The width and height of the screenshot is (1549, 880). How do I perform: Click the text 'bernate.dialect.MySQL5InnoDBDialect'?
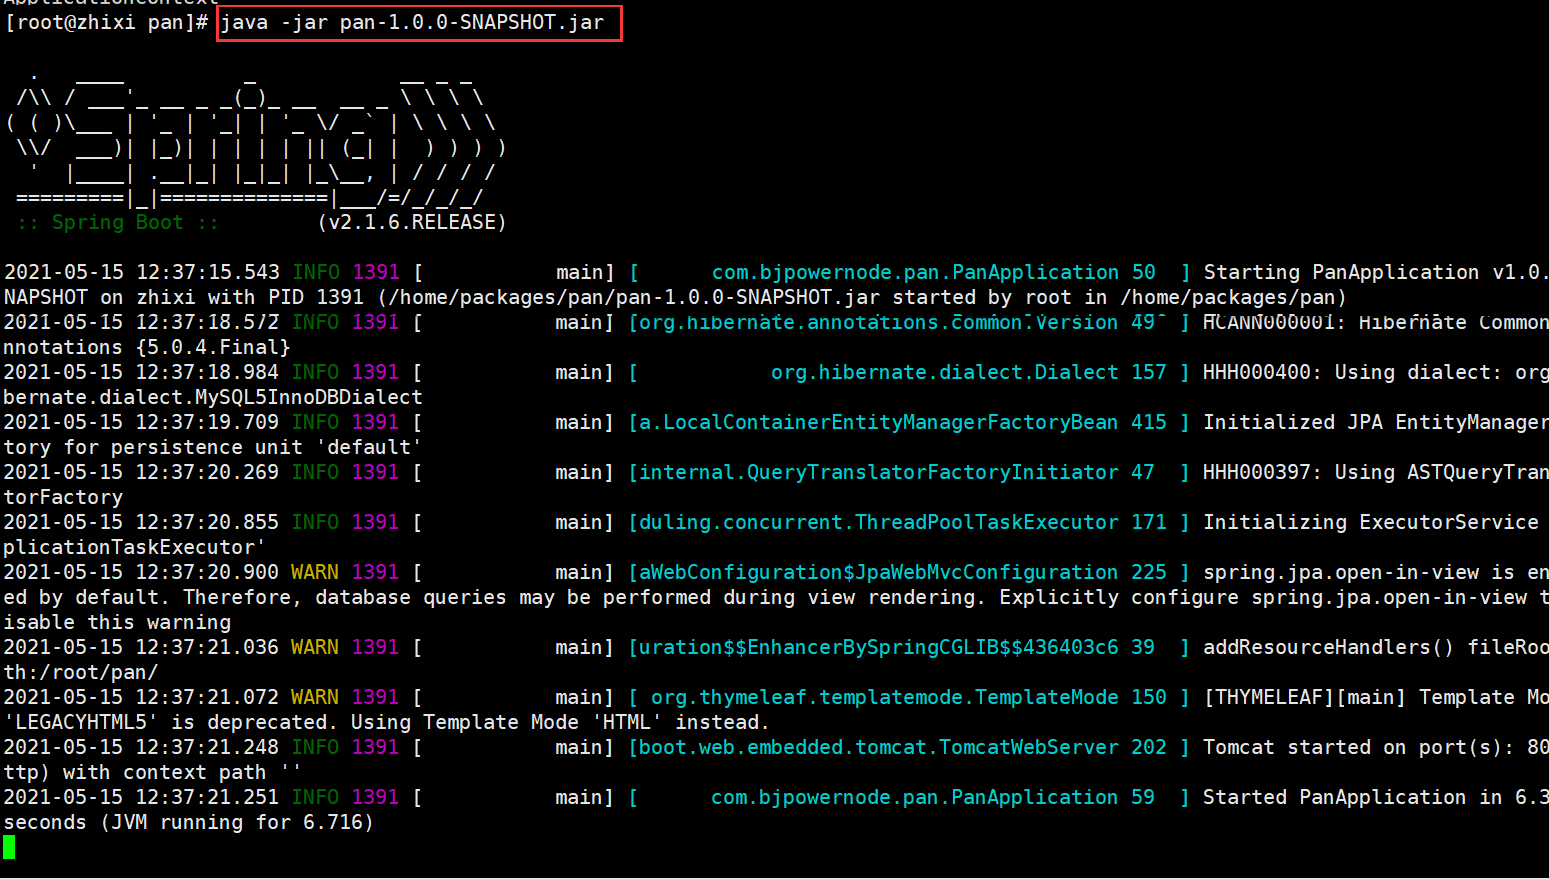213,397
